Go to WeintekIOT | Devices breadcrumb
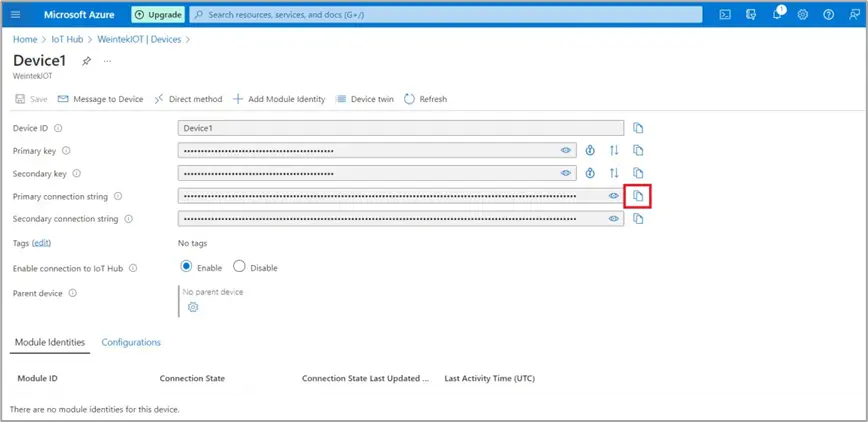This screenshot has width=868, height=422. [x=139, y=39]
